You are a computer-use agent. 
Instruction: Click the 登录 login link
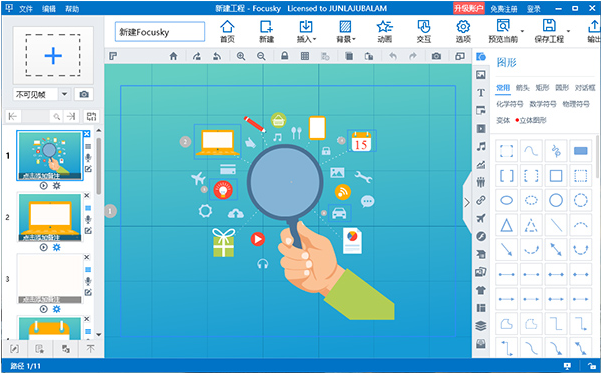click(534, 9)
